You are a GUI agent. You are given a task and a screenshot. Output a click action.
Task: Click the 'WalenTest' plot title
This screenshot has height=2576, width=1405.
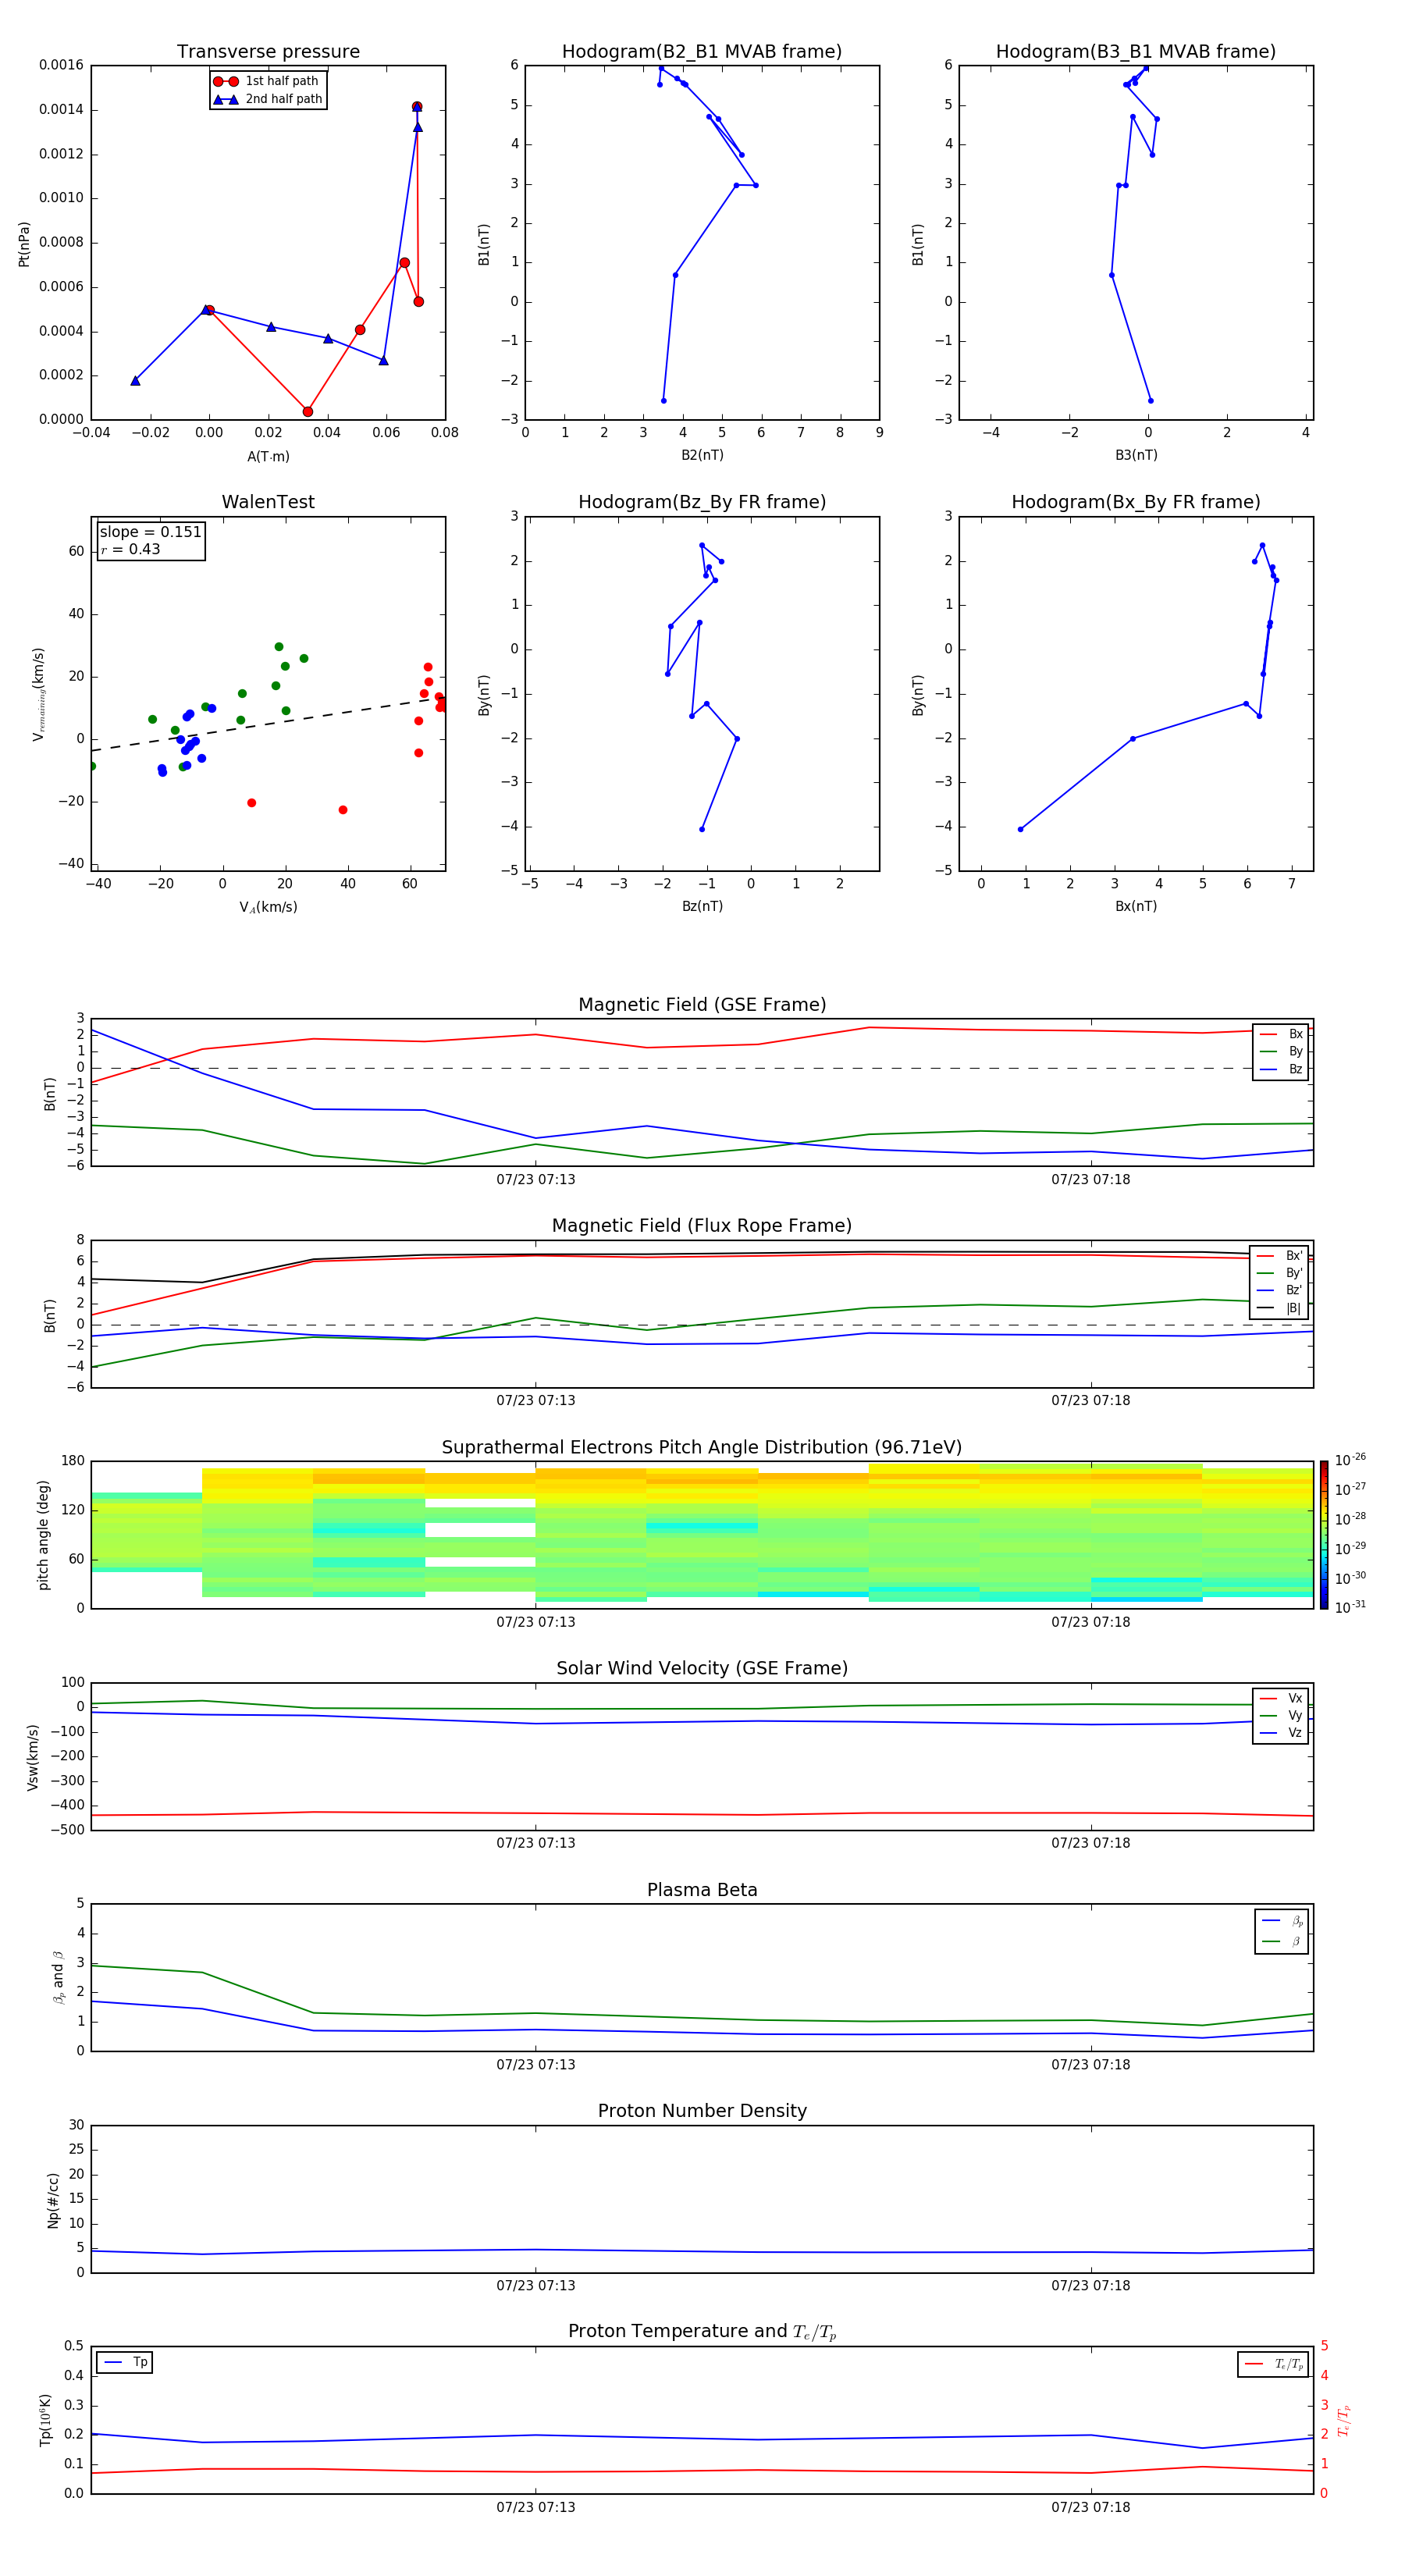268,502
